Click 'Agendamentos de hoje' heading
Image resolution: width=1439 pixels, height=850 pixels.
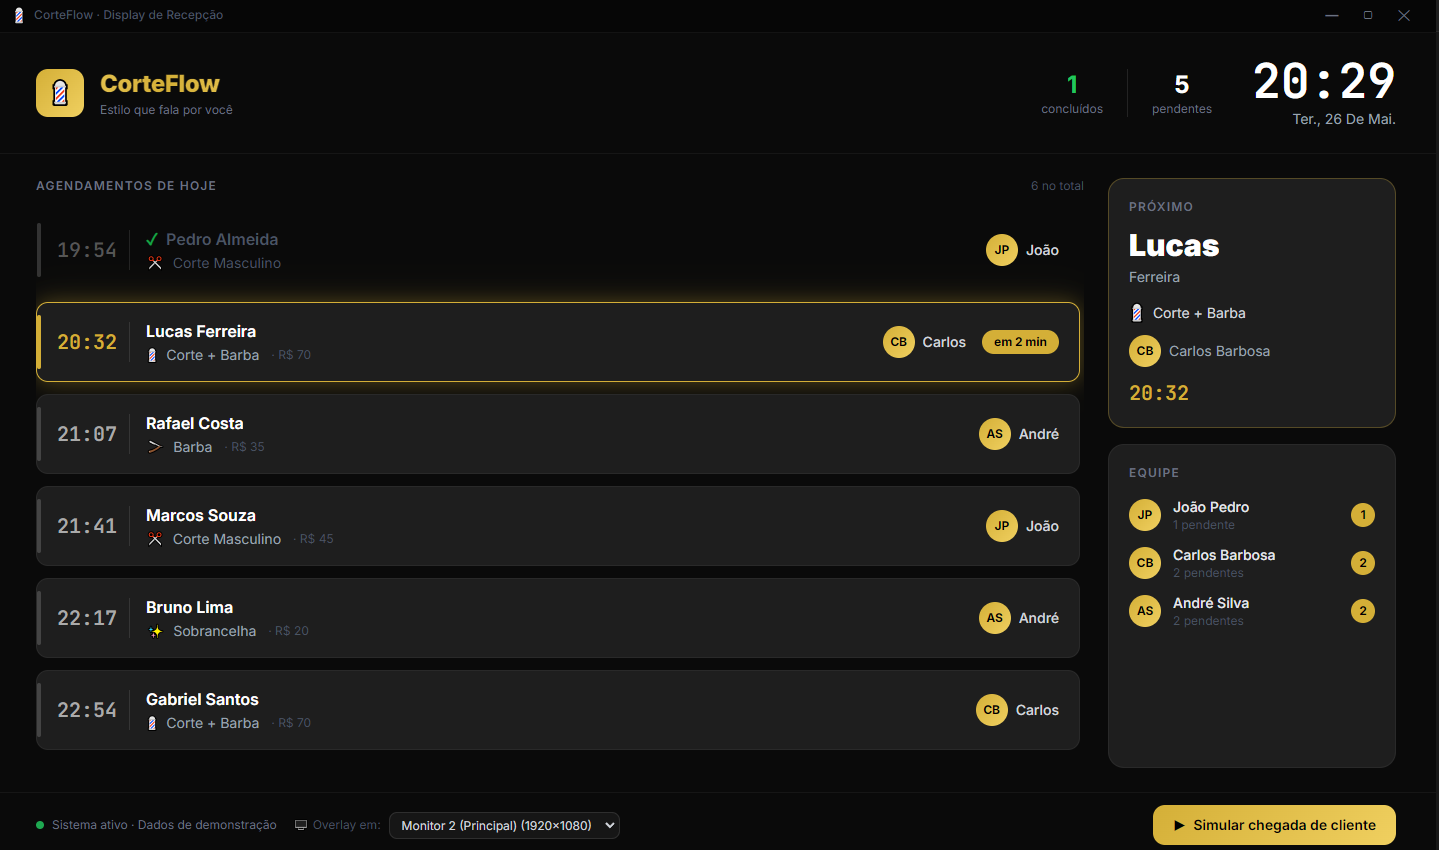click(x=126, y=186)
